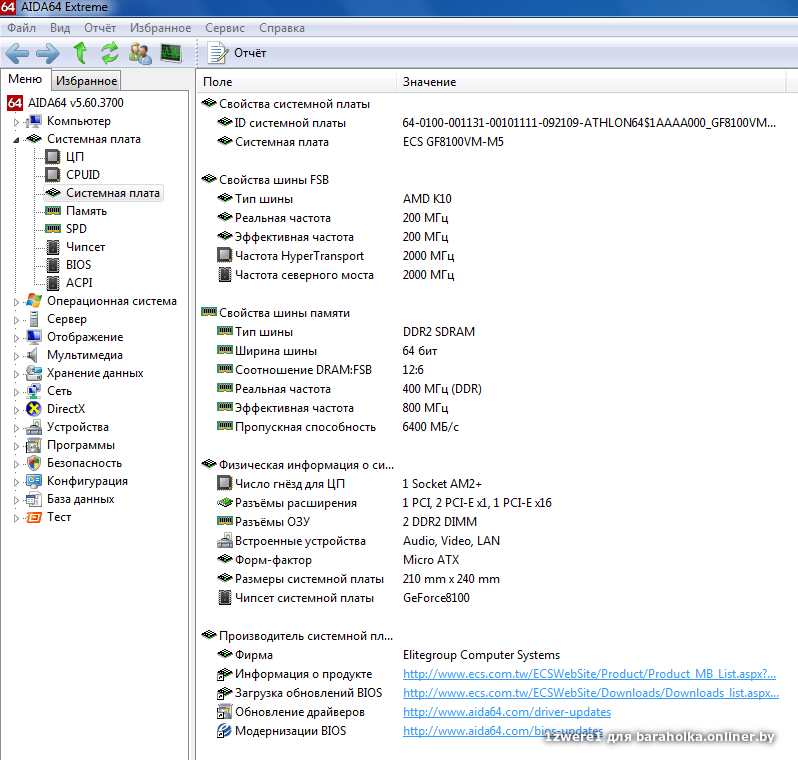Select AIDA64 v5.60.3700 root node
This screenshot has height=760, width=798.
(x=75, y=103)
